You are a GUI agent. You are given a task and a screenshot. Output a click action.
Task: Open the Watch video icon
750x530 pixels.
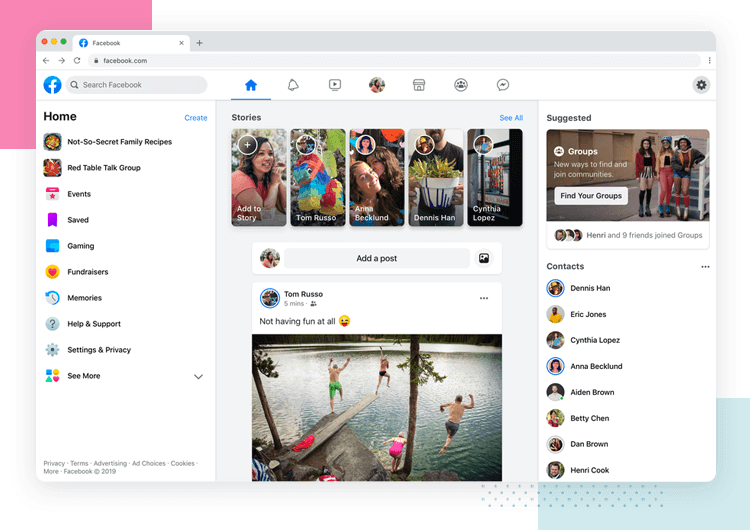(x=335, y=85)
